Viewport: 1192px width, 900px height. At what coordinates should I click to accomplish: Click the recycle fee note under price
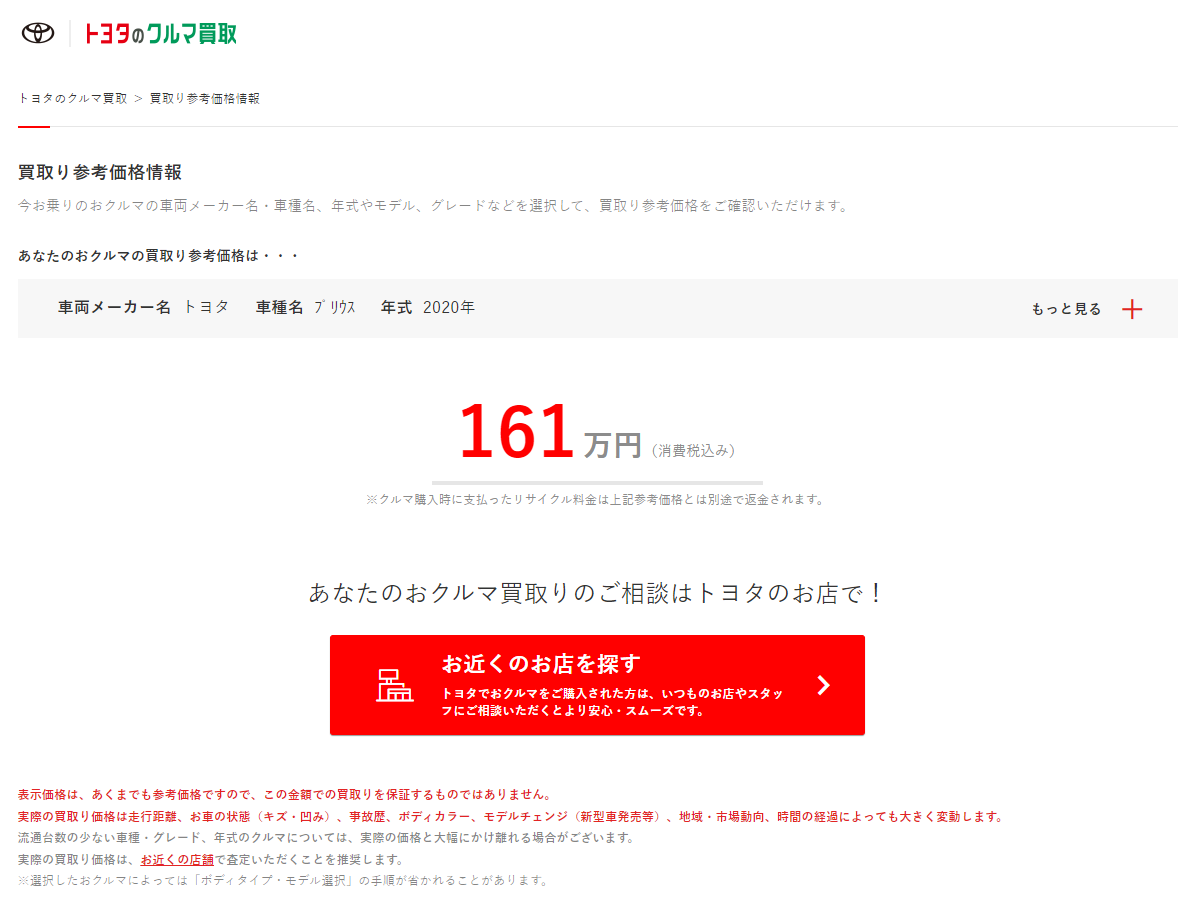pos(594,499)
